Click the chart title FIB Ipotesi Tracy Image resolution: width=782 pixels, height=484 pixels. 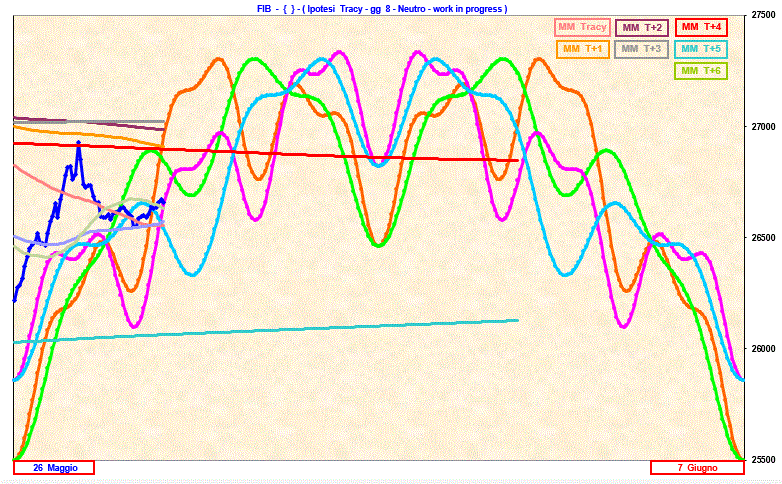point(382,9)
